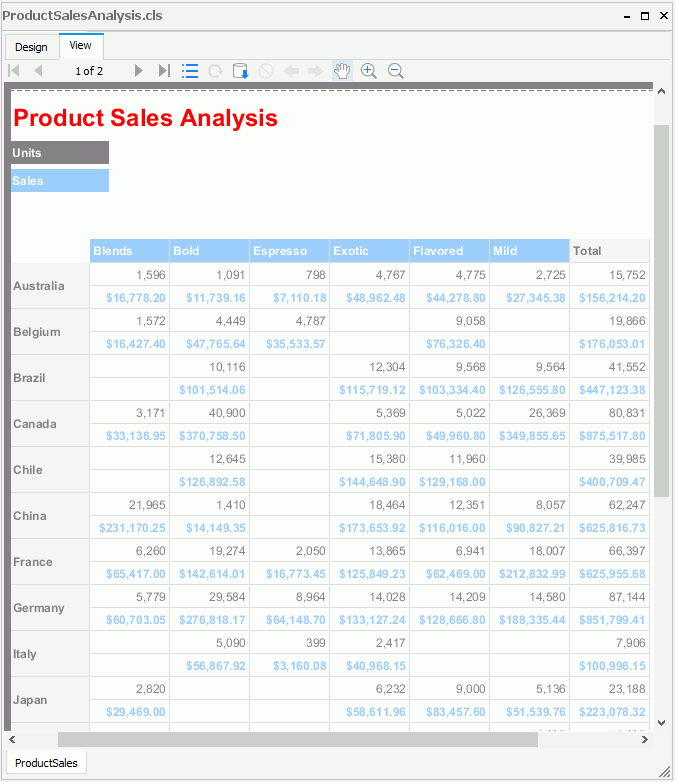
Task: Click Canada Bold sales $370,758.50
Action: [212, 436]
